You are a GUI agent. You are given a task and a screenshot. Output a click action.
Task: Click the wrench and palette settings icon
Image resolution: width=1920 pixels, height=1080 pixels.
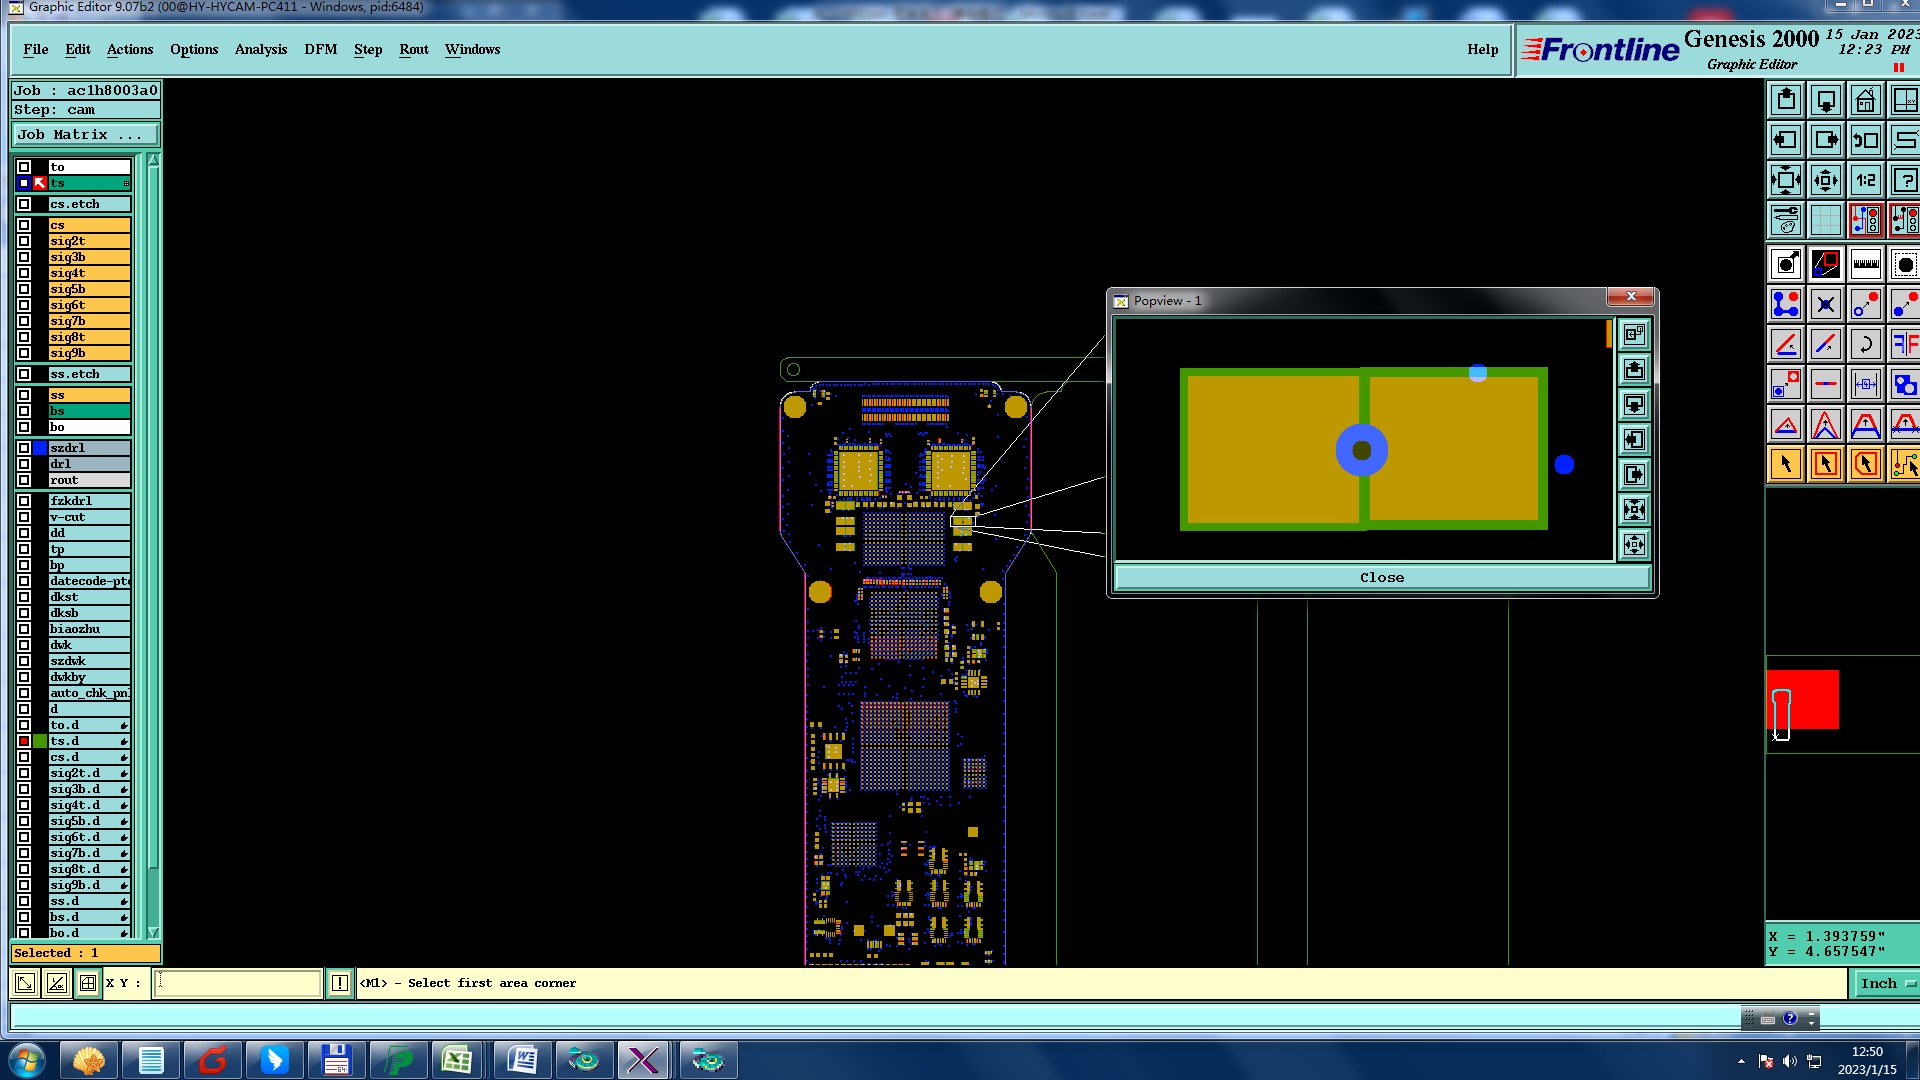(1786, 220)
